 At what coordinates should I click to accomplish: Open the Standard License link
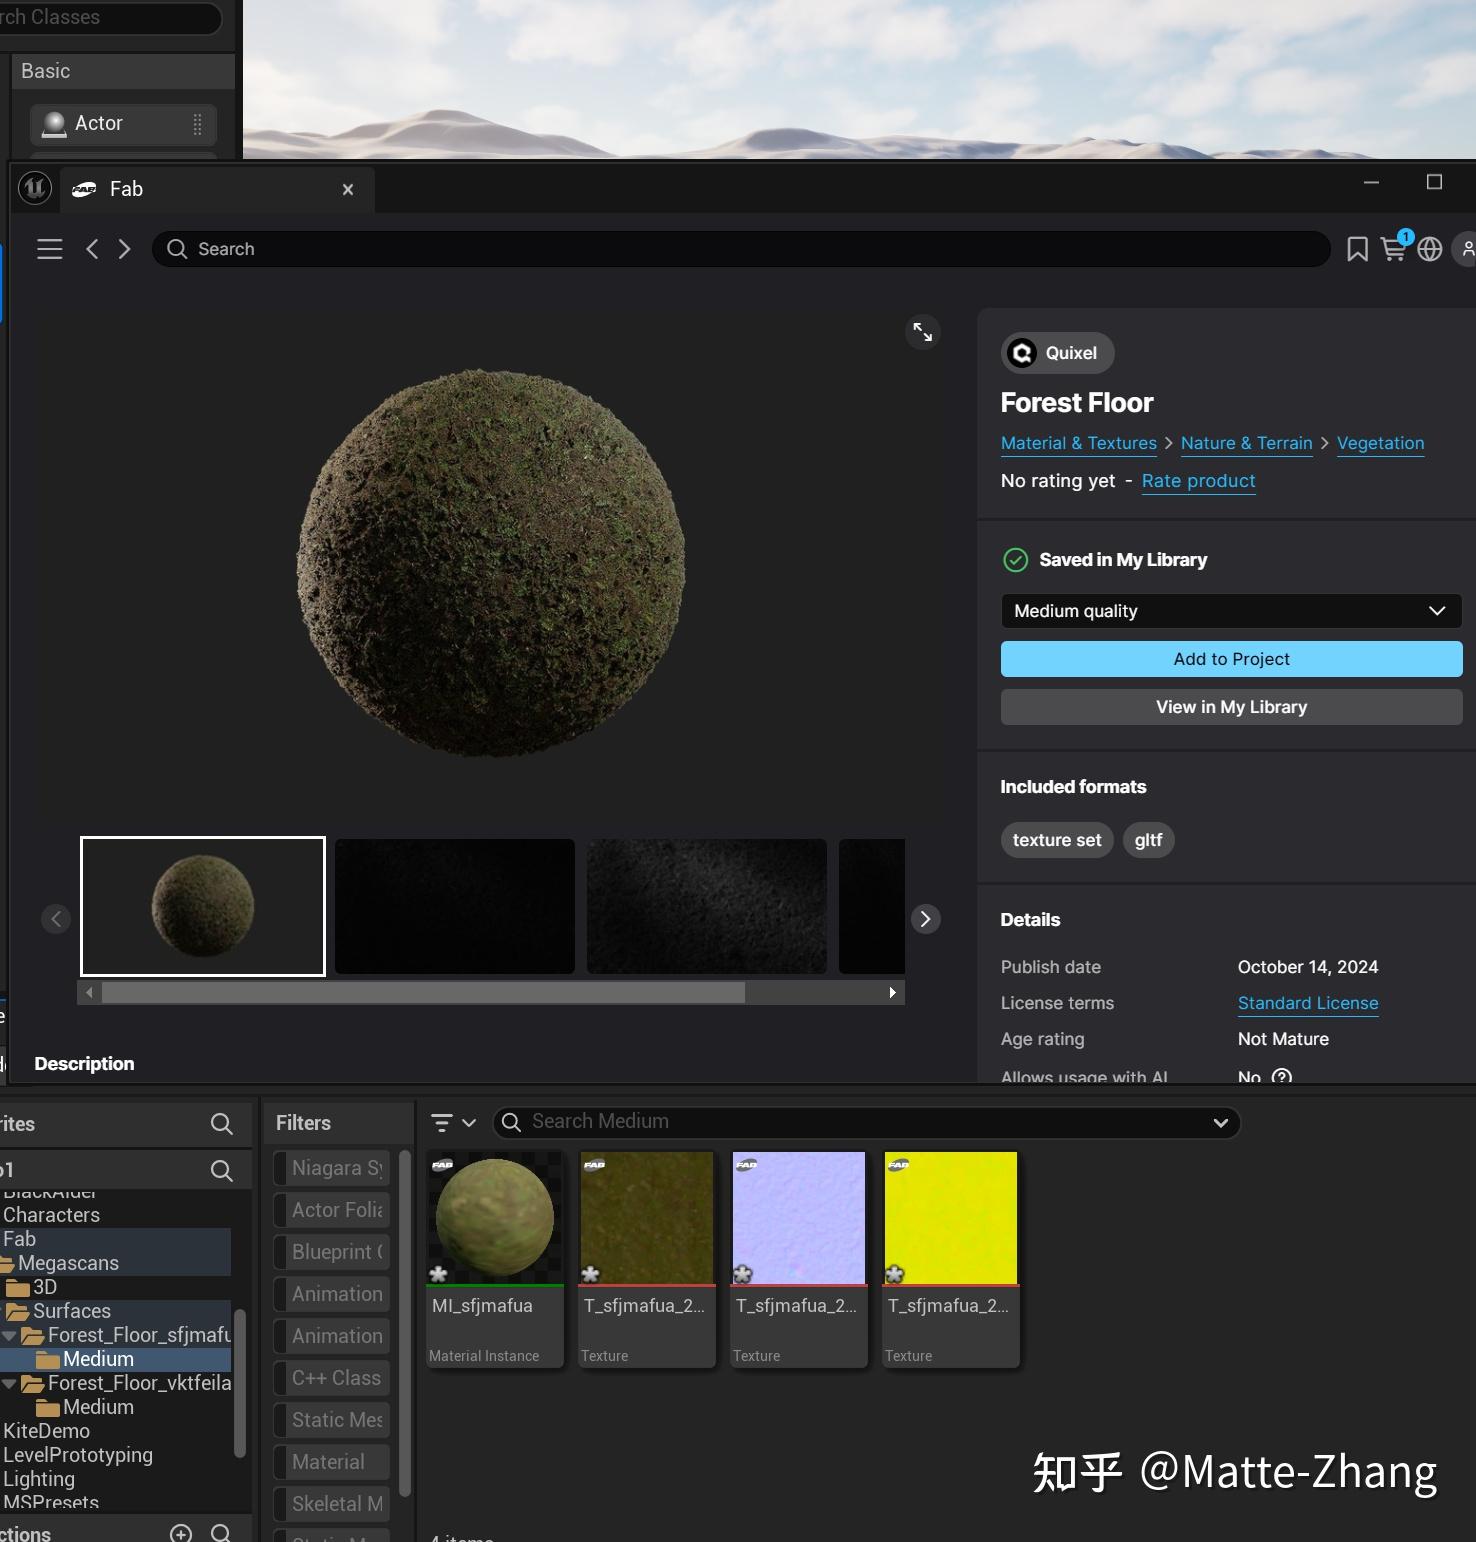1307,1003
